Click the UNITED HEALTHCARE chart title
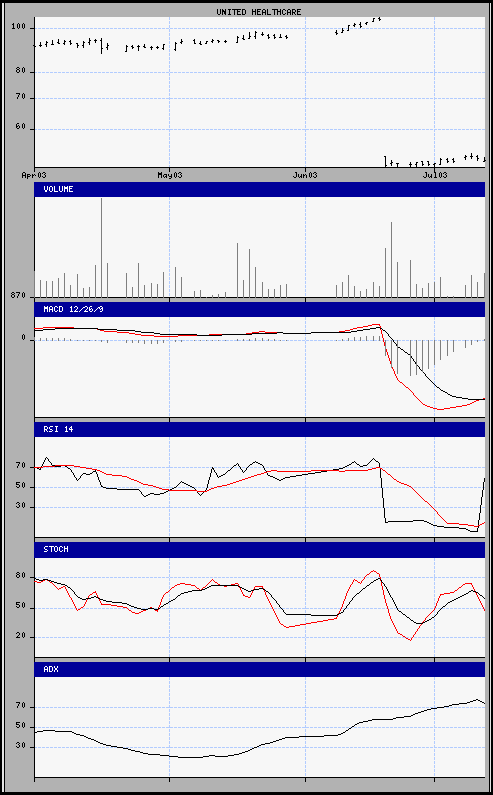 click(x=259, y=11)
